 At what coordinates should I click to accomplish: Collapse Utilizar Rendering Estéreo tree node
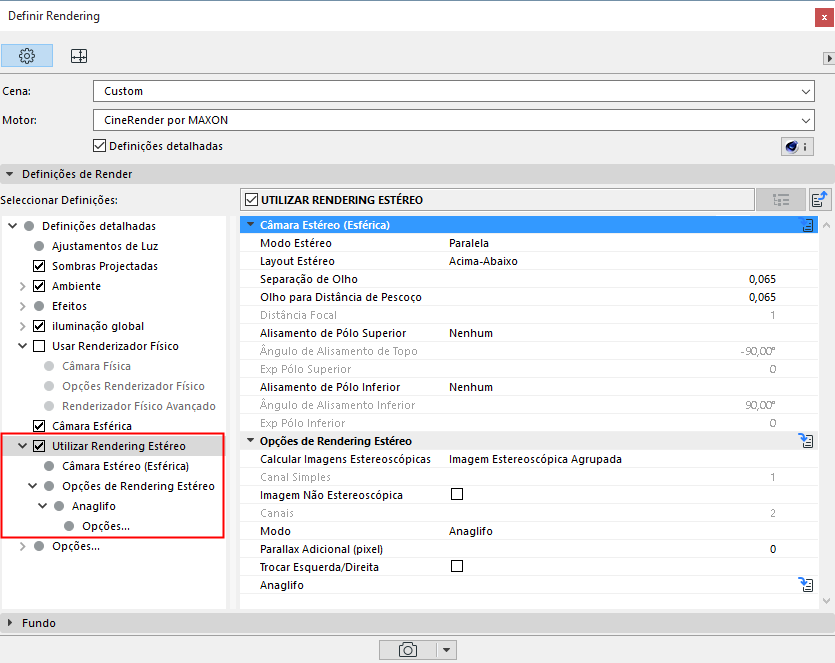click(22, 446)
